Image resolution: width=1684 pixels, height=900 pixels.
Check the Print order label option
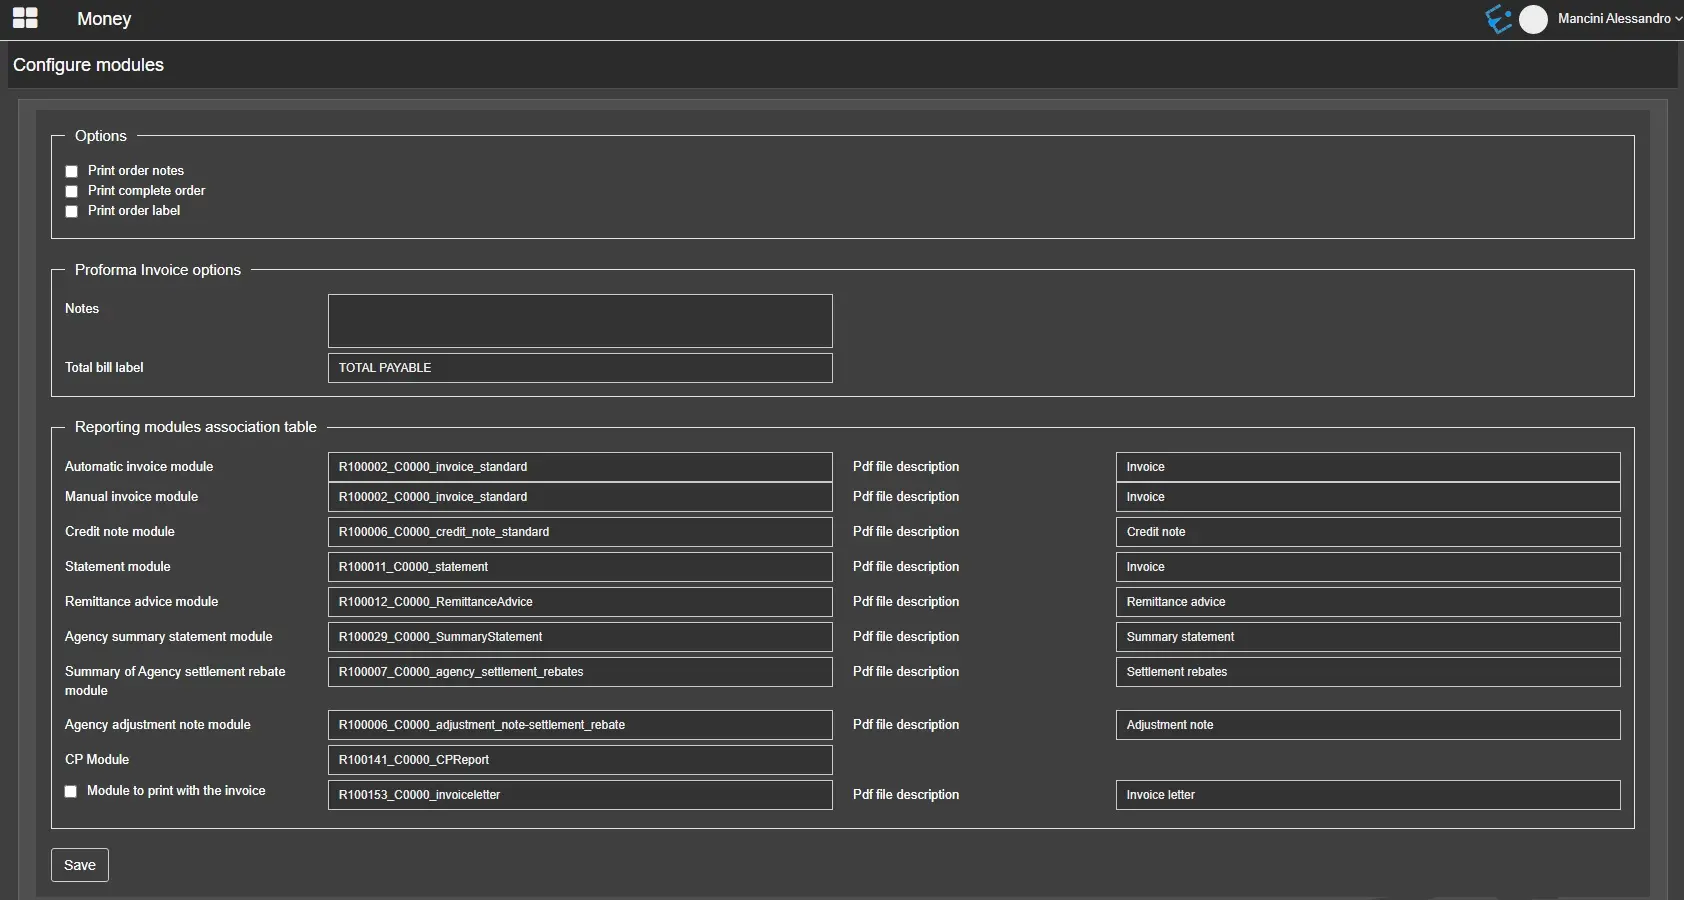pos(72,211)
